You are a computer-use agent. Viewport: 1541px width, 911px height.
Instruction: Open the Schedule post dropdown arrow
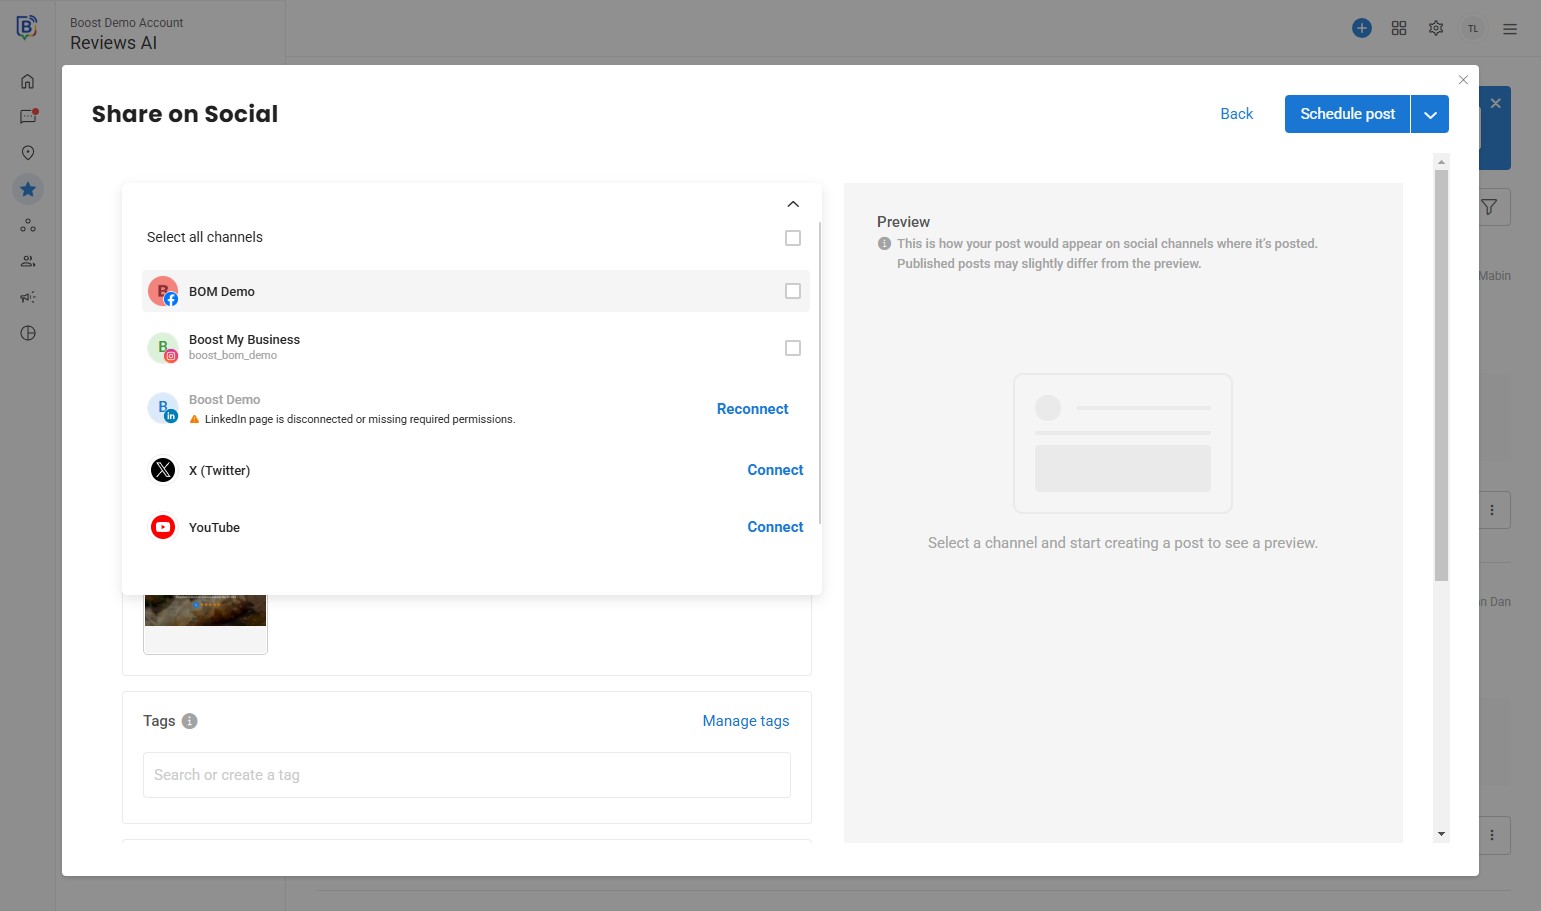[x=1430, y=114]
